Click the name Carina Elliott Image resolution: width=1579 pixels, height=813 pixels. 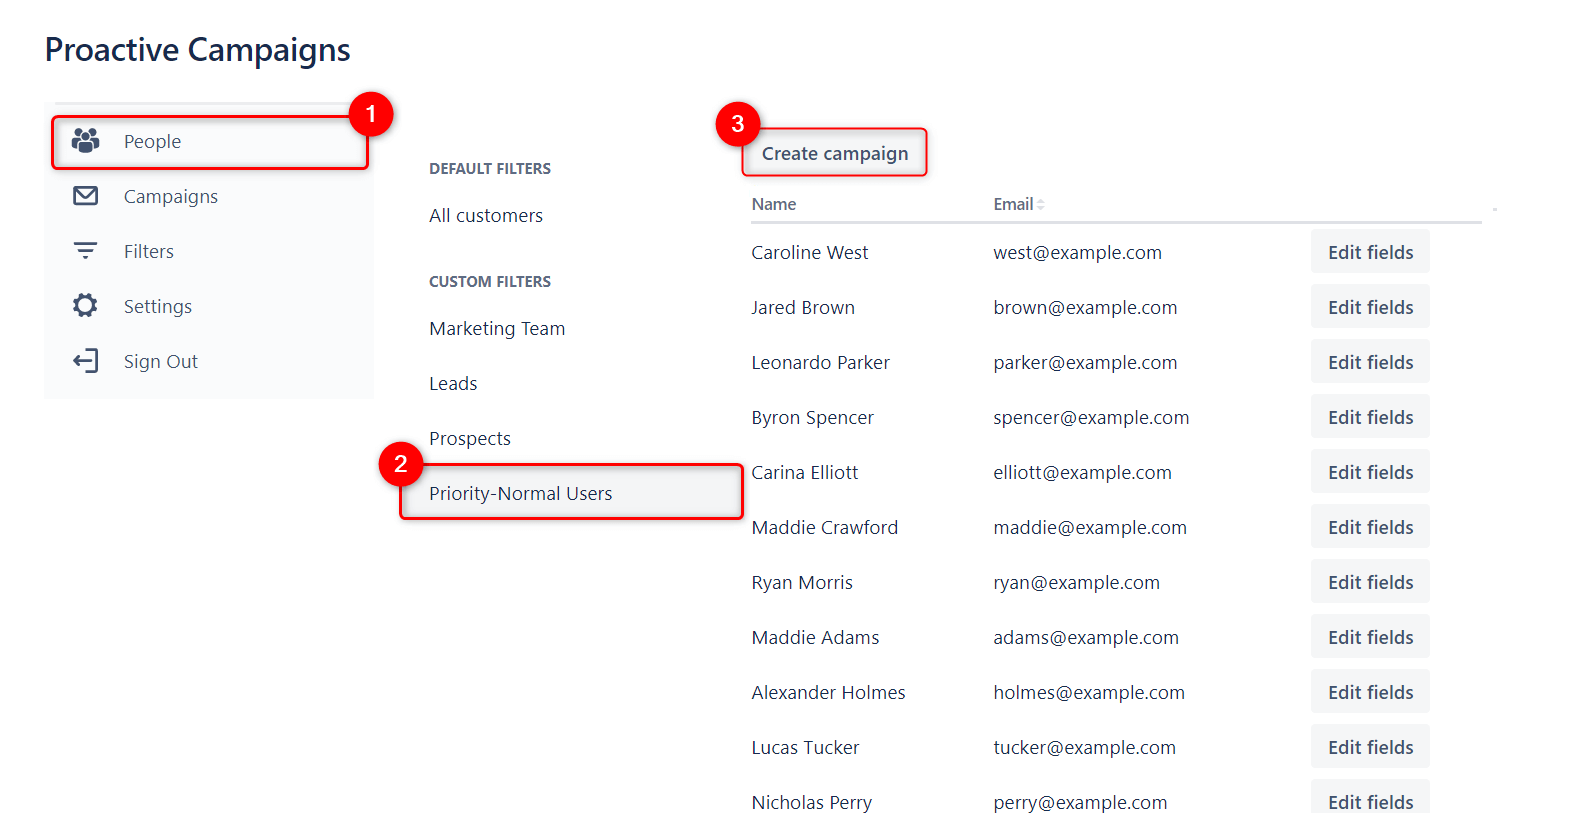tap(805, 473)
